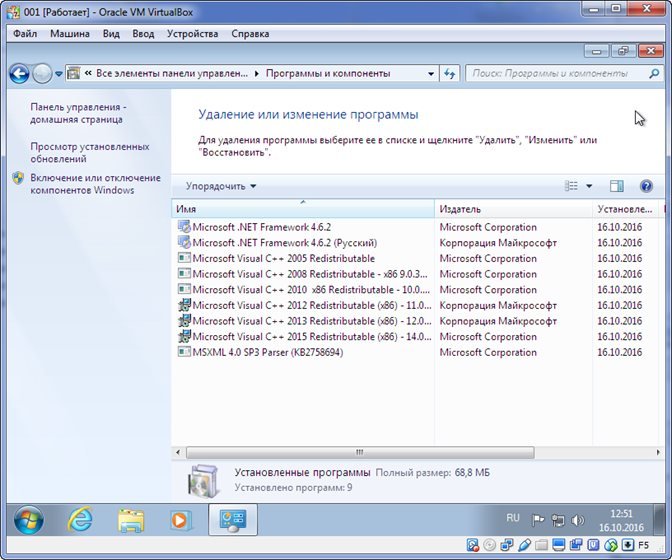Click the scroll right arrow of list
The height and width of the screenshot is (560, 672).
tap(658, 452)
